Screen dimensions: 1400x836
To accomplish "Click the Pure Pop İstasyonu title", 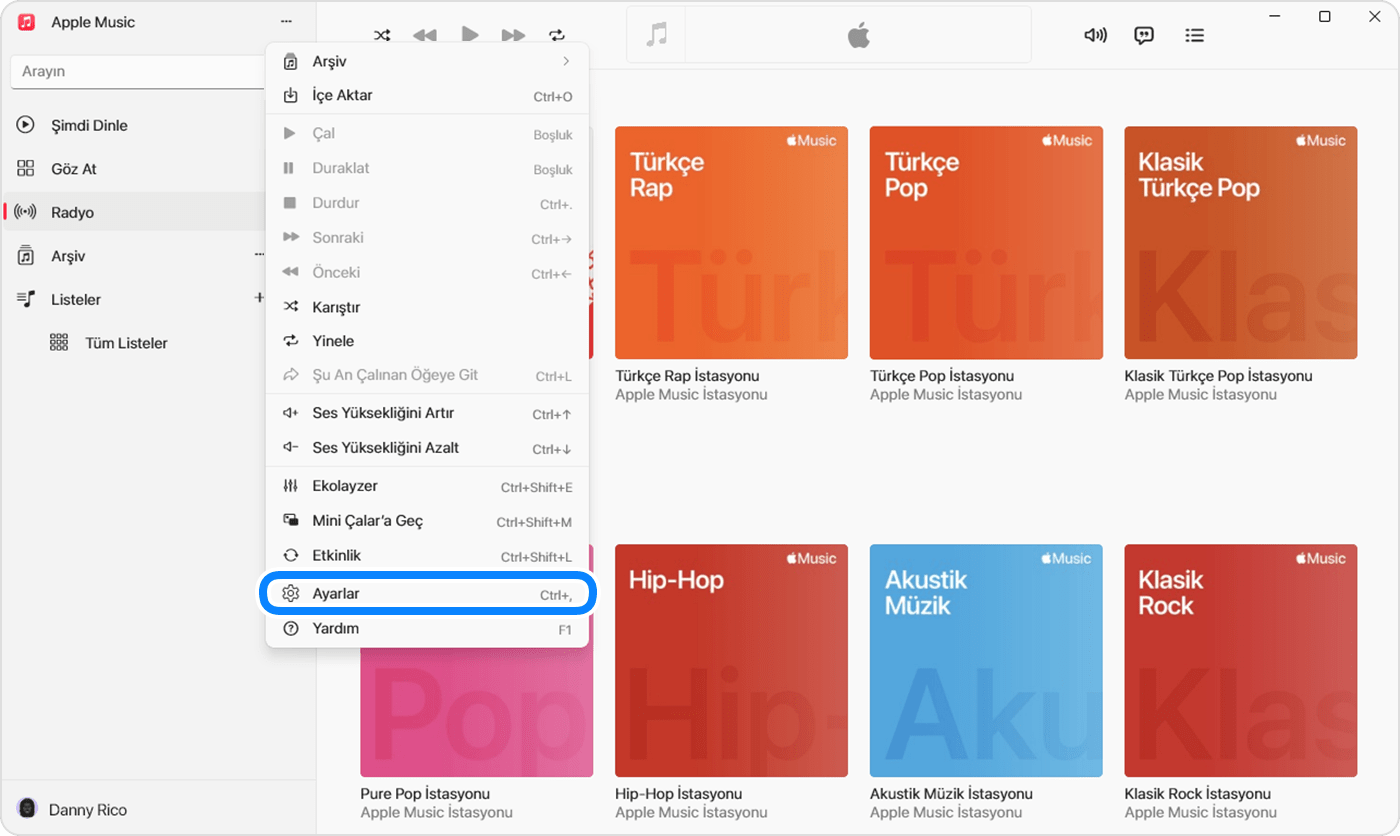I will pos(425,794).
